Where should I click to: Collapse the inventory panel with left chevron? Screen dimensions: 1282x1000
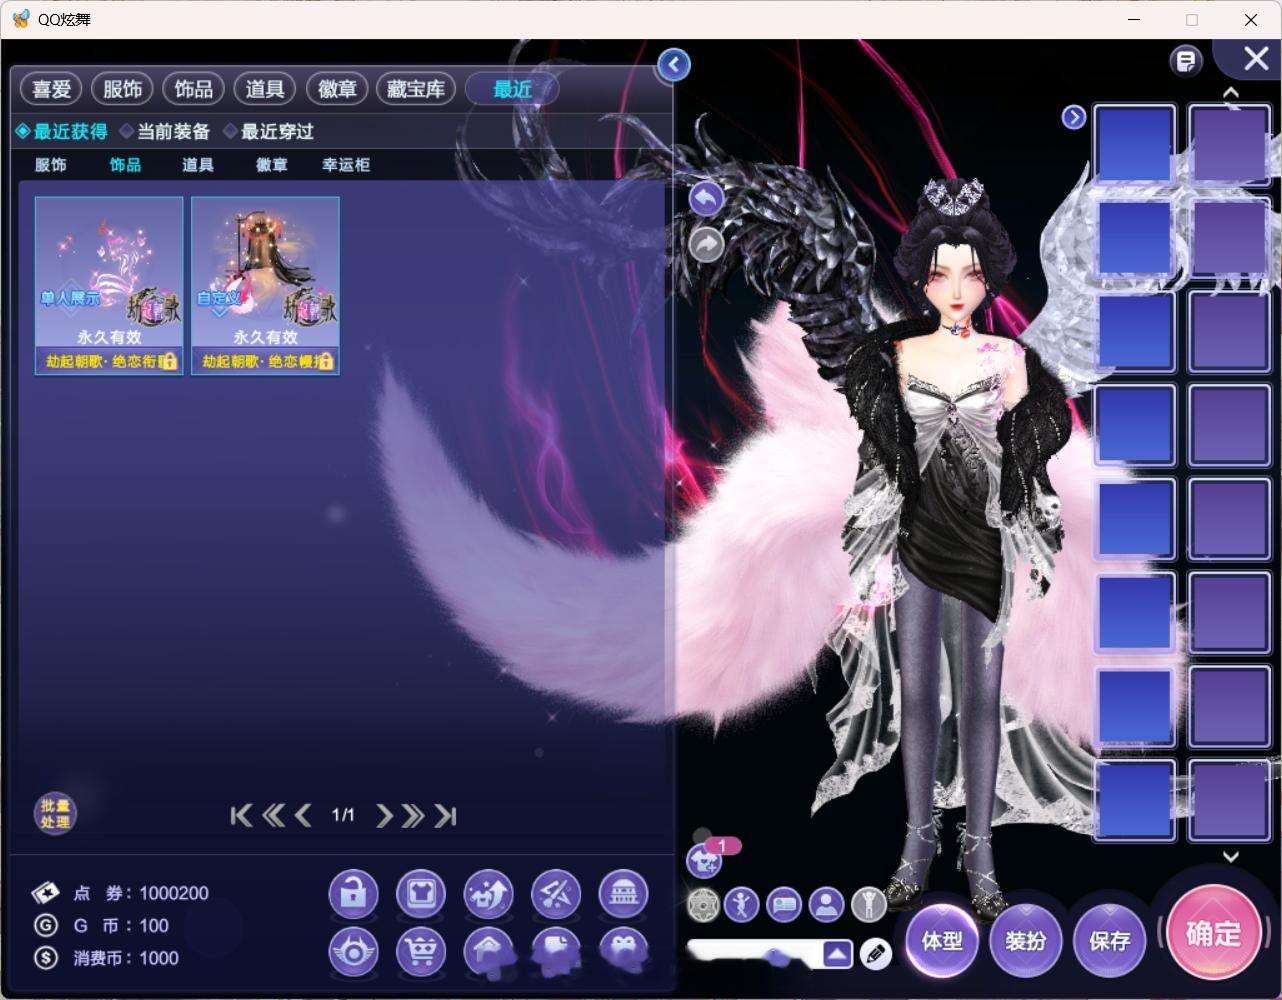(x=674, y=65)
